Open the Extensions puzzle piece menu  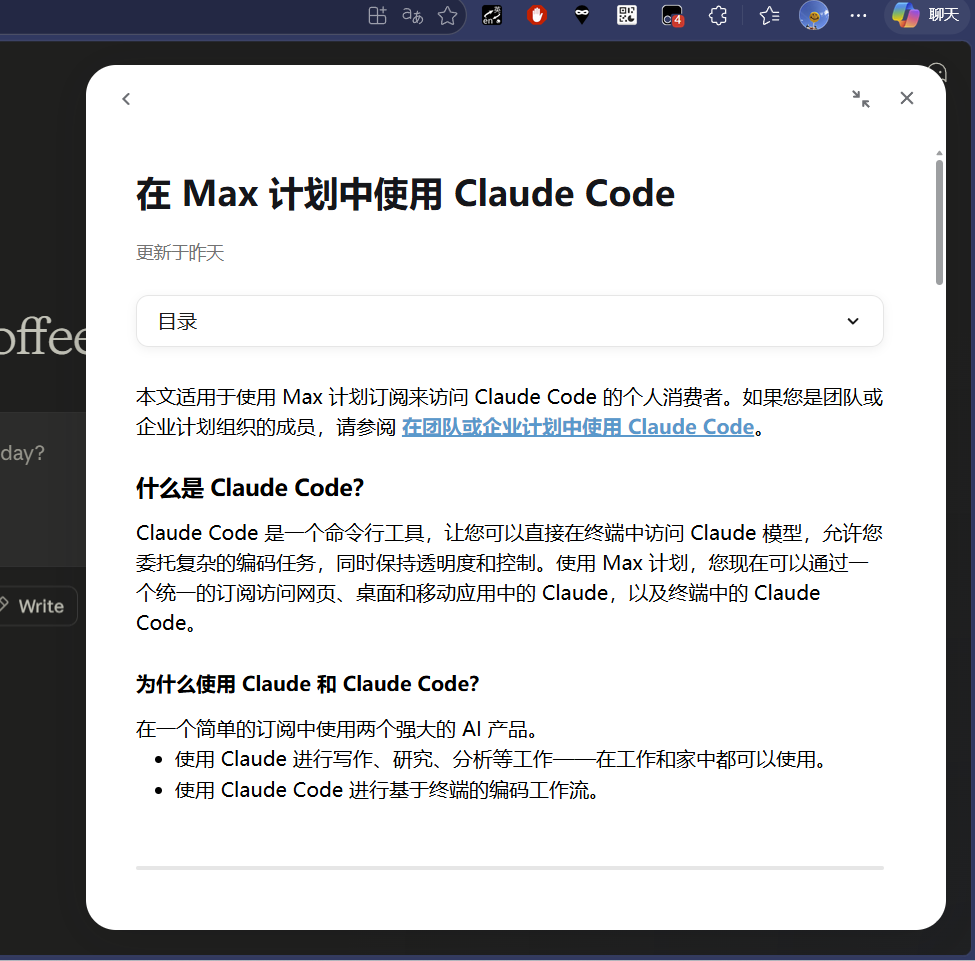pos(718,16)
